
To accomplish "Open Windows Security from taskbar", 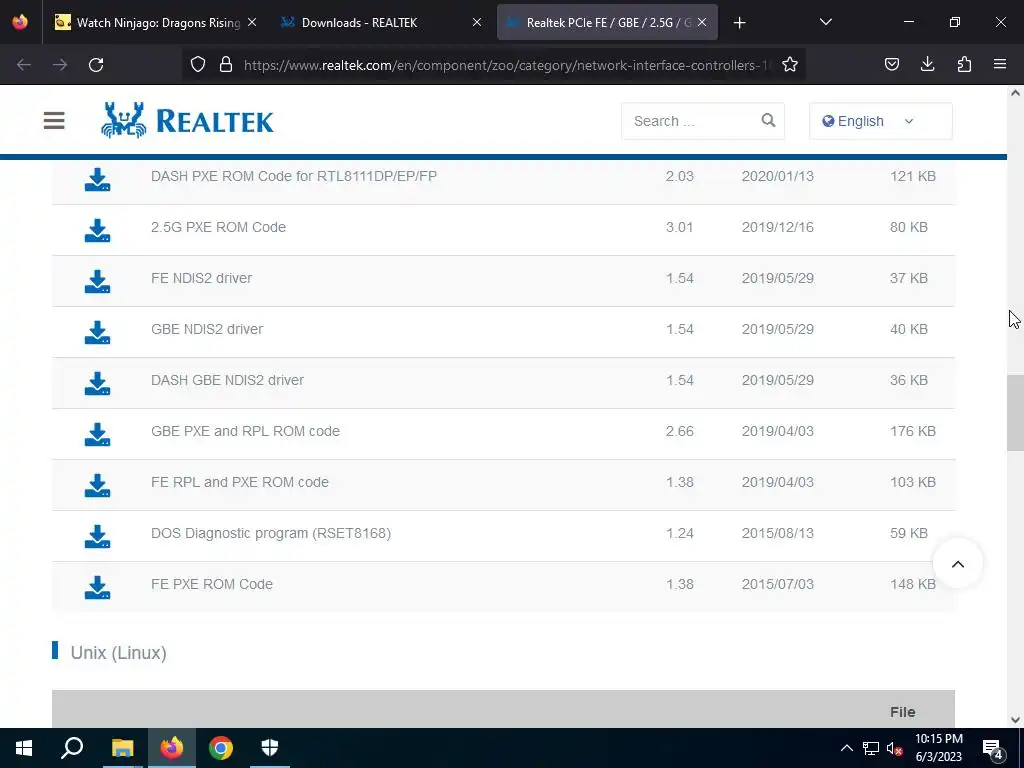I will point(270,748).
